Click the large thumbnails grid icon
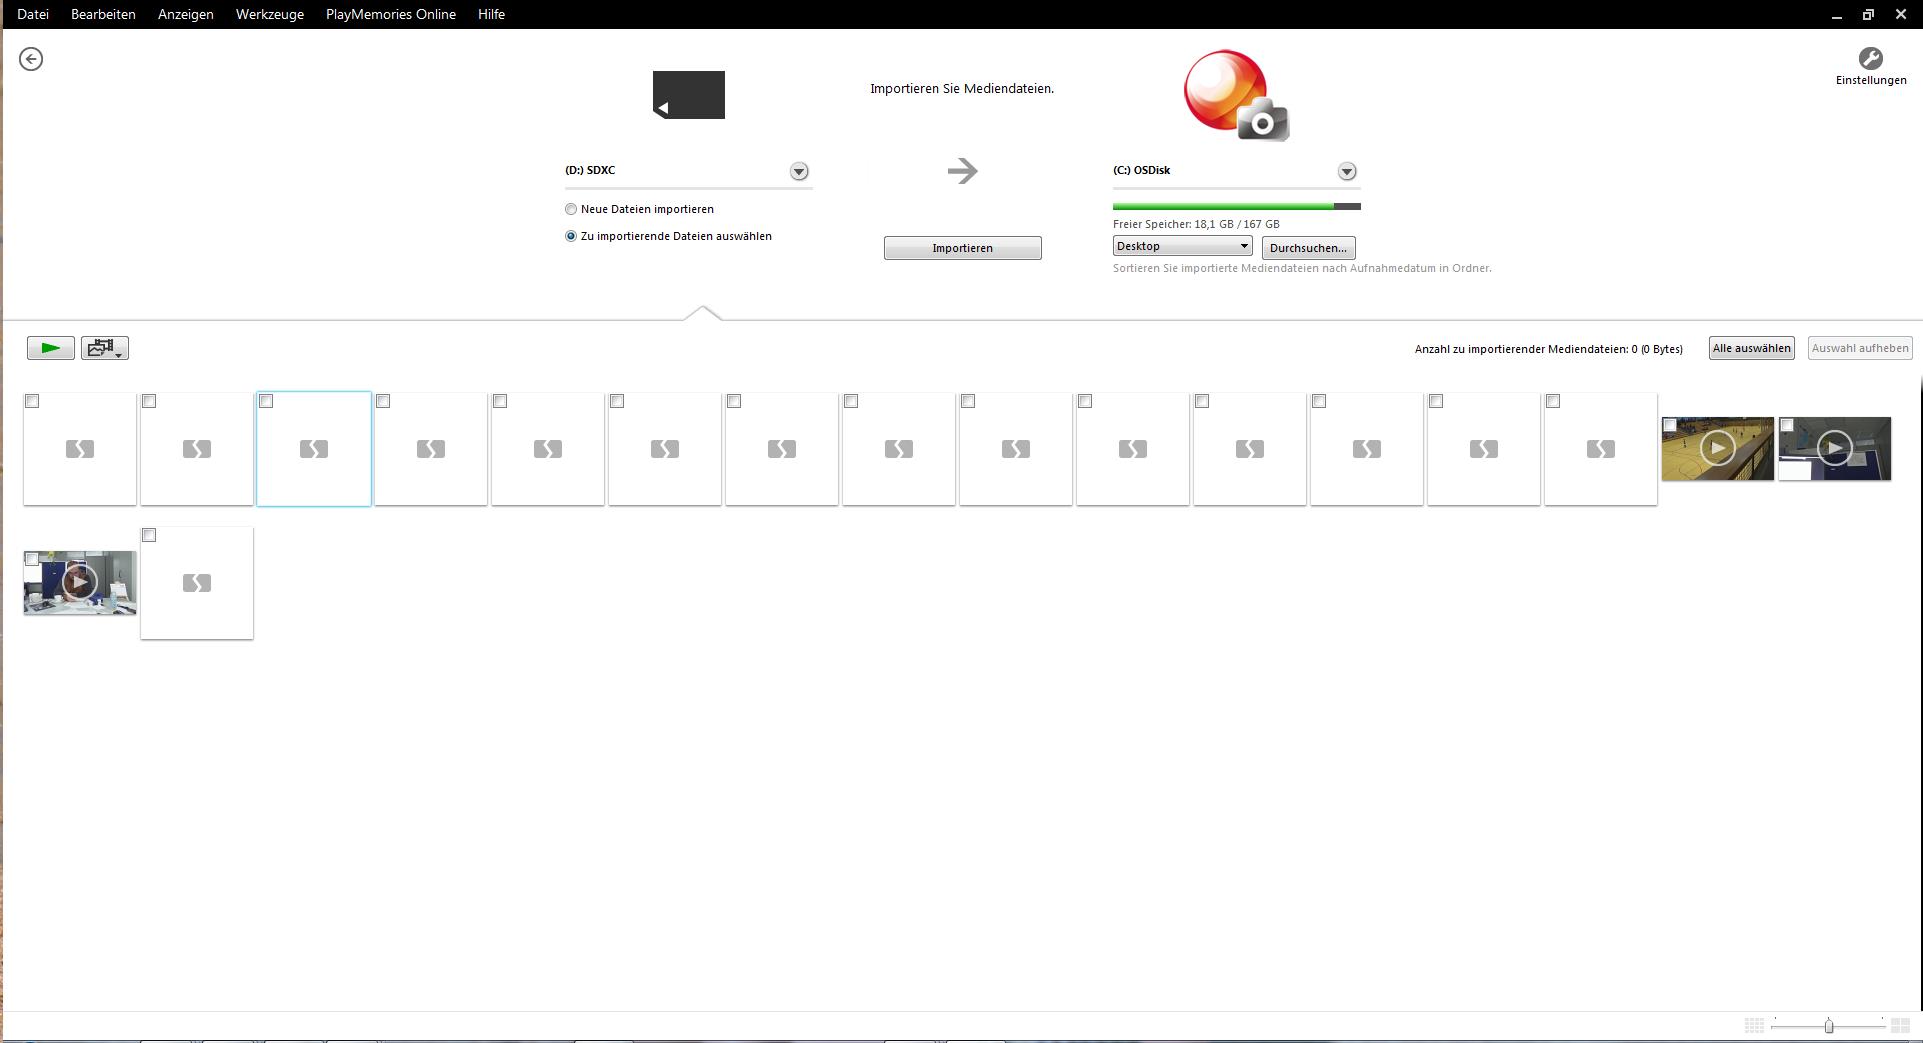This screenshot has height=1043, width=1923. coord(1900,1026)
